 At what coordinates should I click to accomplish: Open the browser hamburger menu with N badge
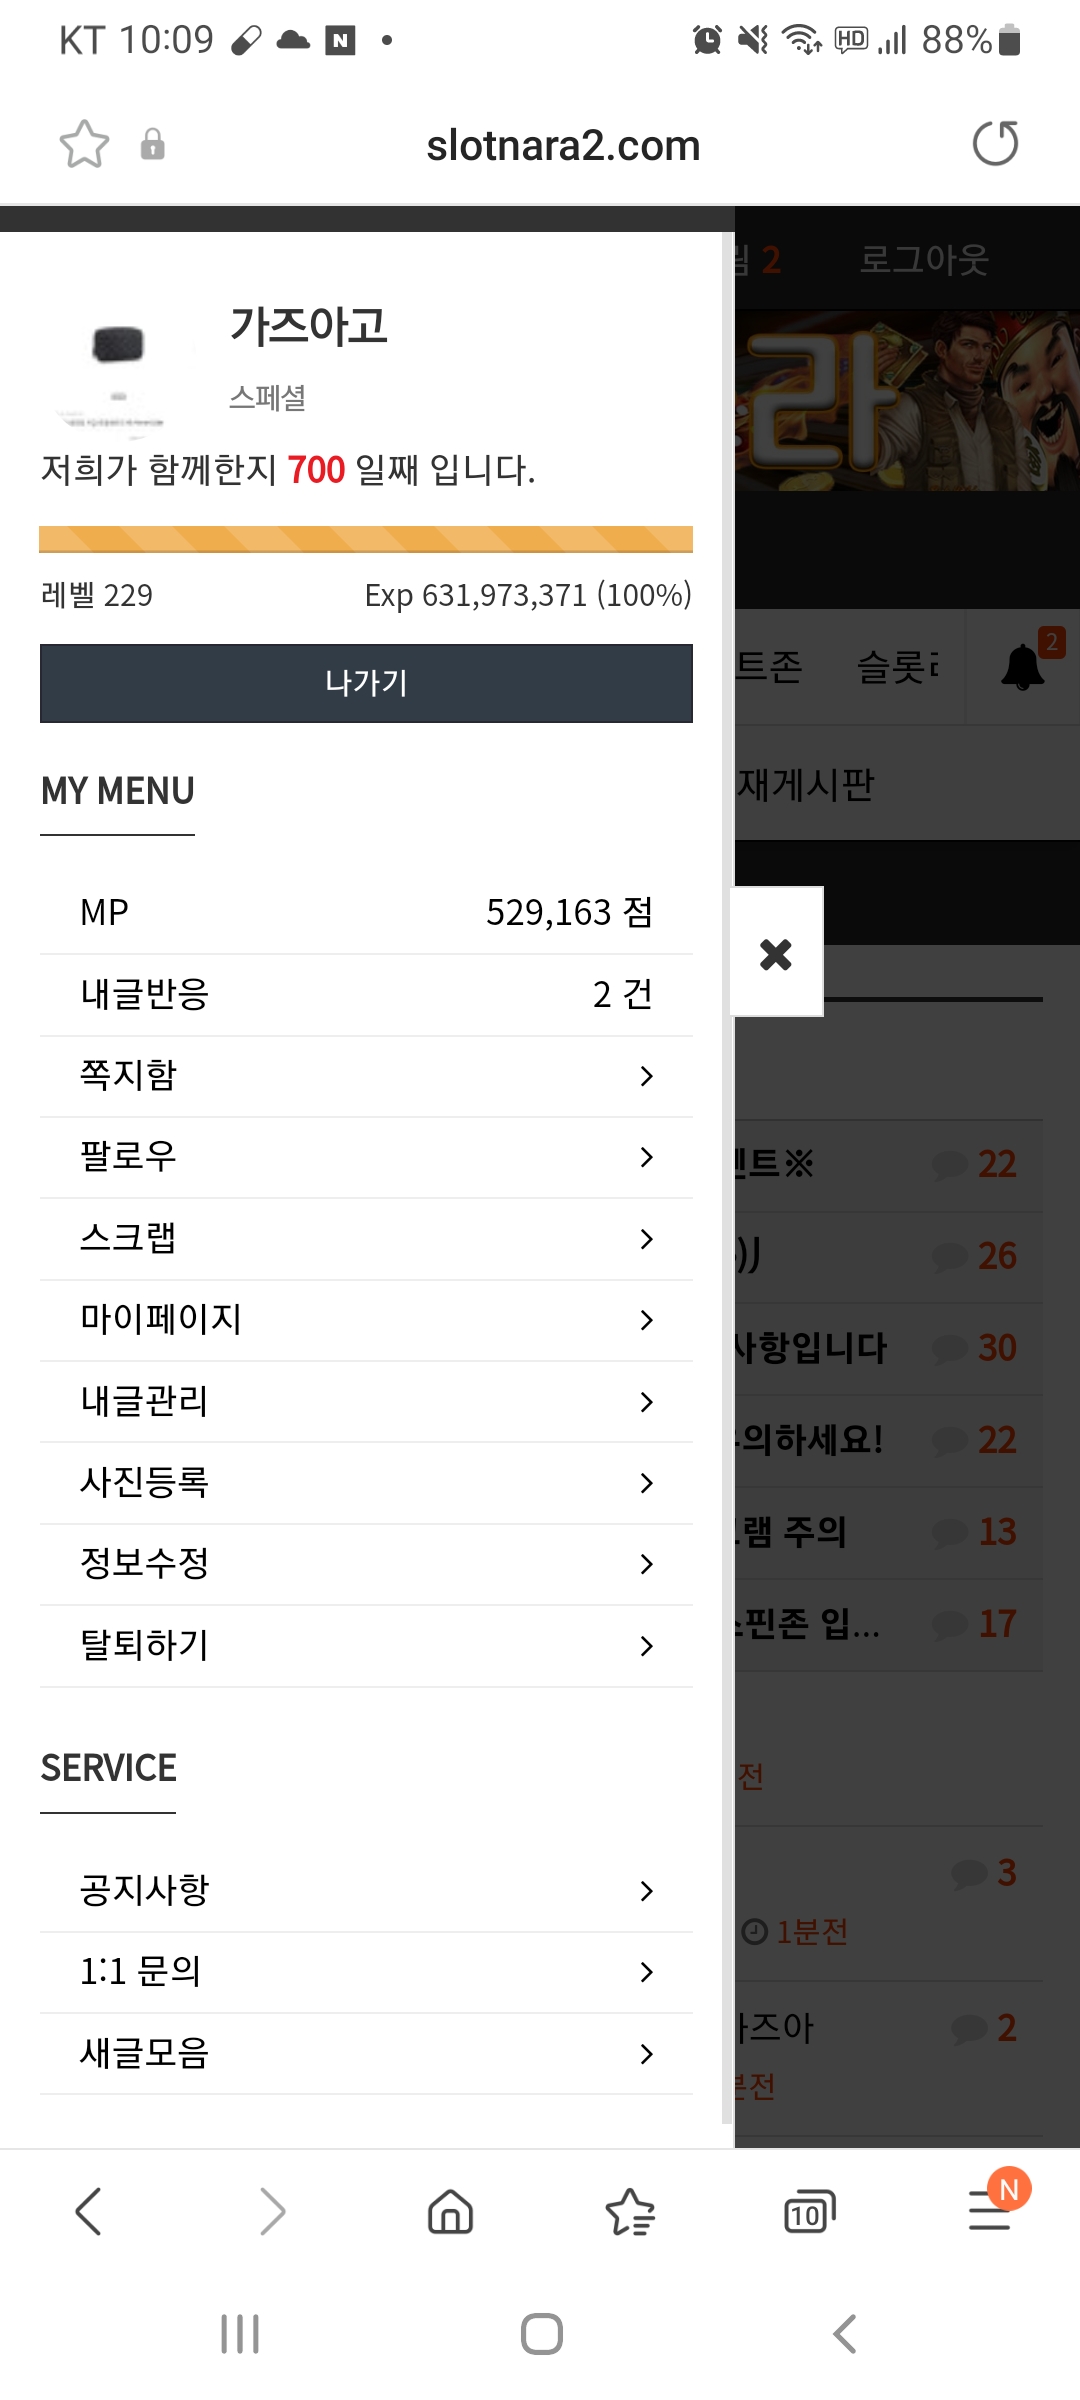click(x=990, y=2209)
